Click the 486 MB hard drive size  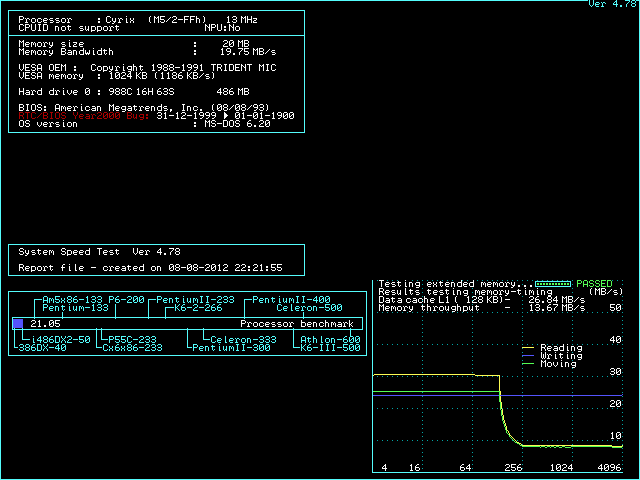pyautogui.click(x=233, y=92)
